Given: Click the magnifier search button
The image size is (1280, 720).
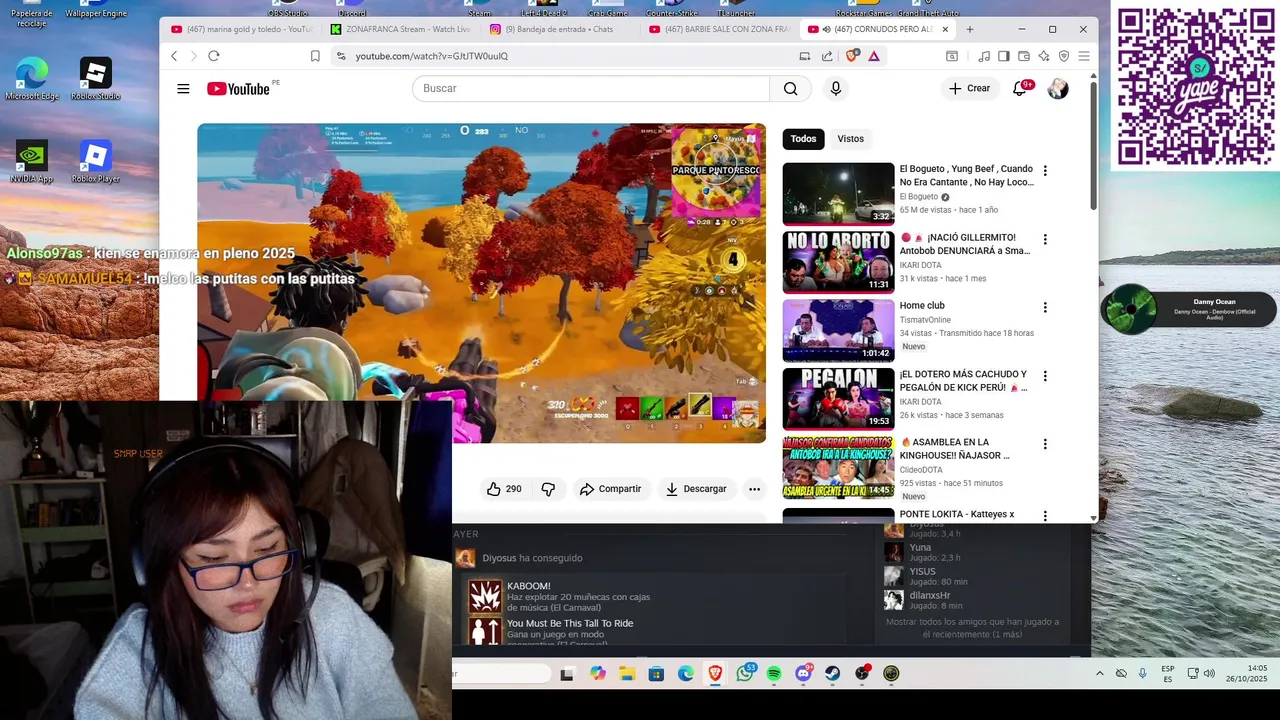Looking at the screenshot, I should point(790,89).
